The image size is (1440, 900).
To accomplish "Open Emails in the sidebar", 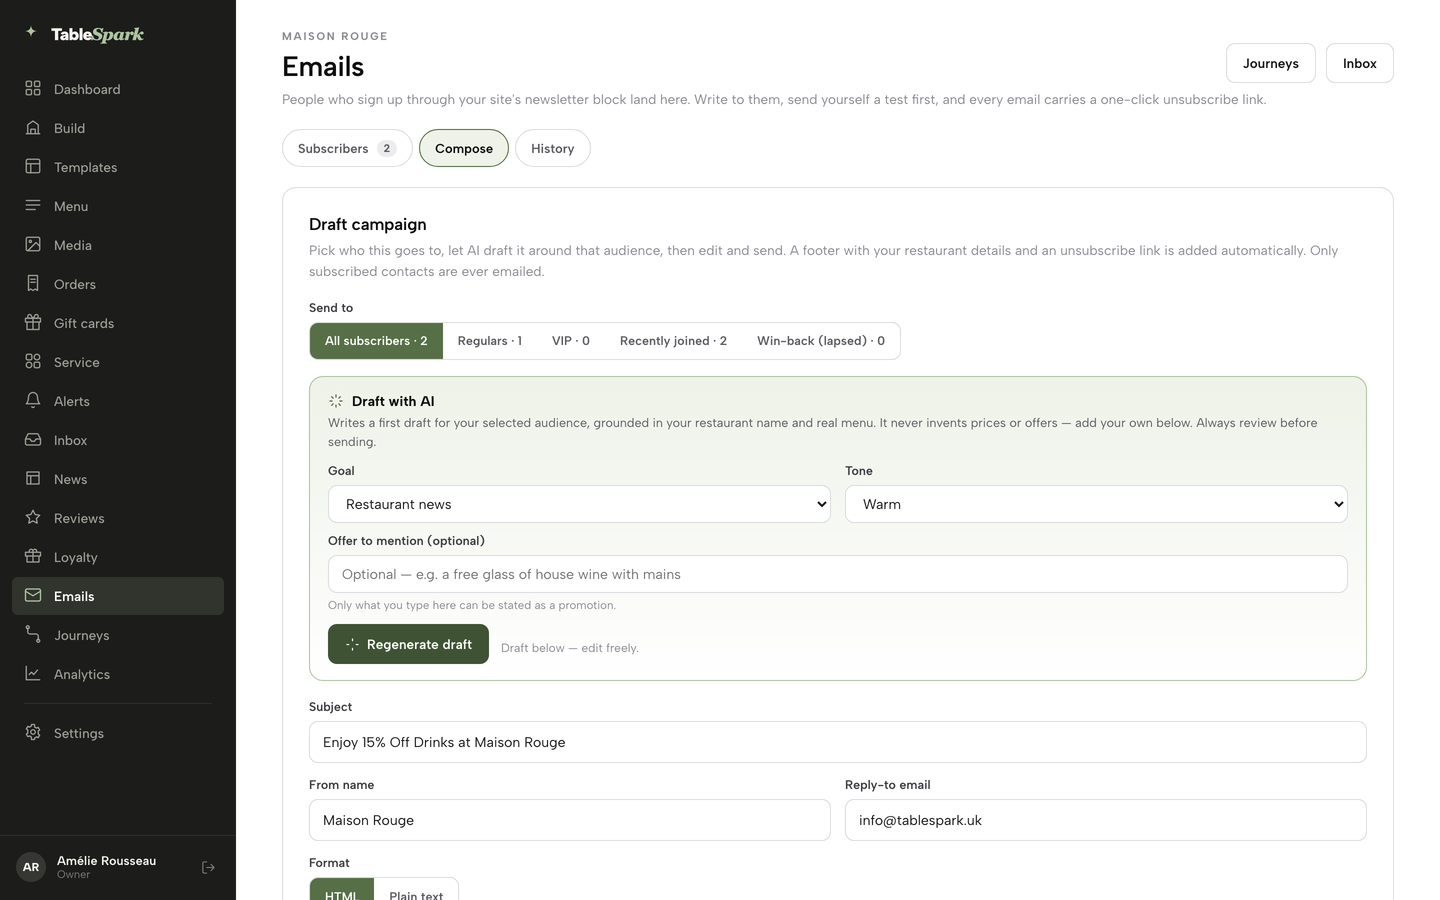I will click(x=118, y=596).
